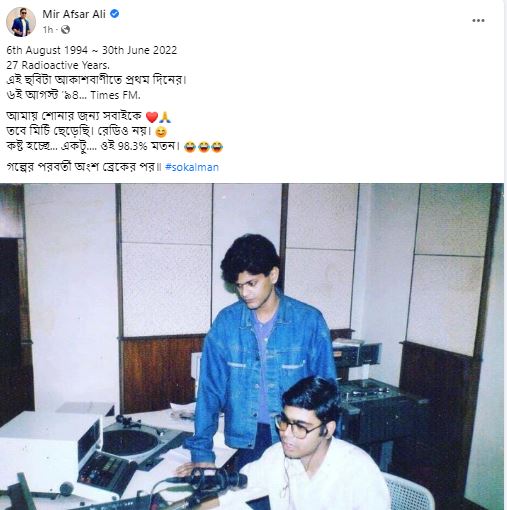
Task: Open the Mir Afsar Ali profile name
Action: pos(74,14)
